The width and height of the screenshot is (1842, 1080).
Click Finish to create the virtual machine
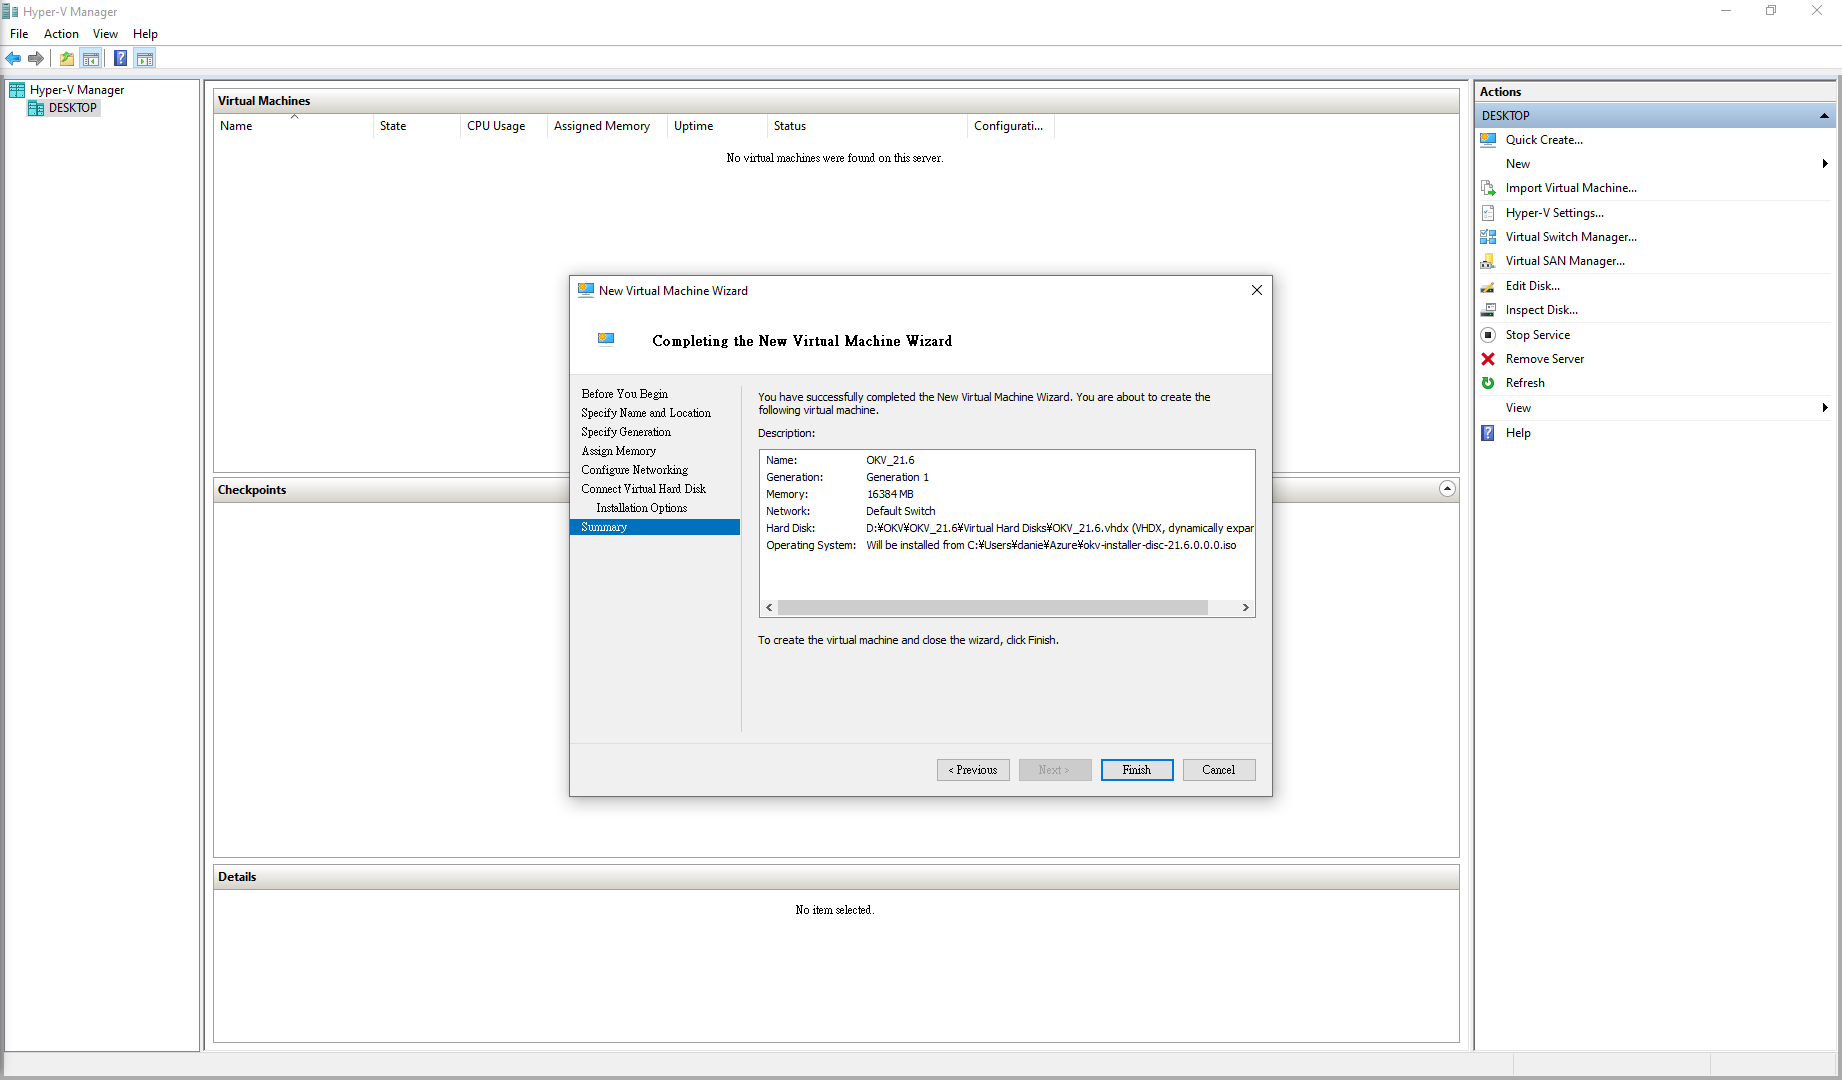point(1136,769)
